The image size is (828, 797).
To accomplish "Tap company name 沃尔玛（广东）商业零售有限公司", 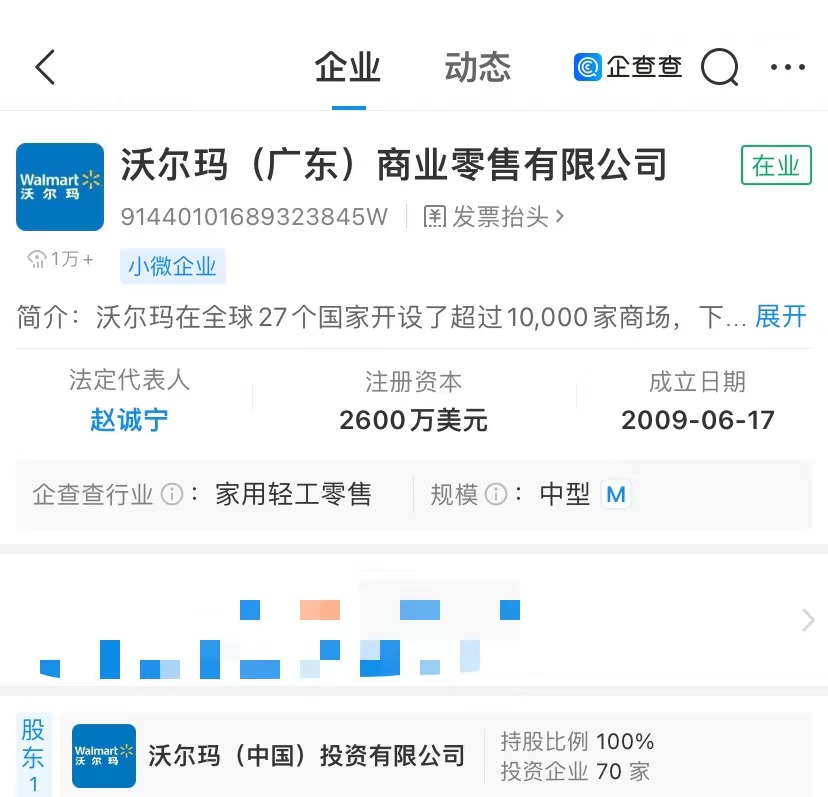I will point(394,165).
